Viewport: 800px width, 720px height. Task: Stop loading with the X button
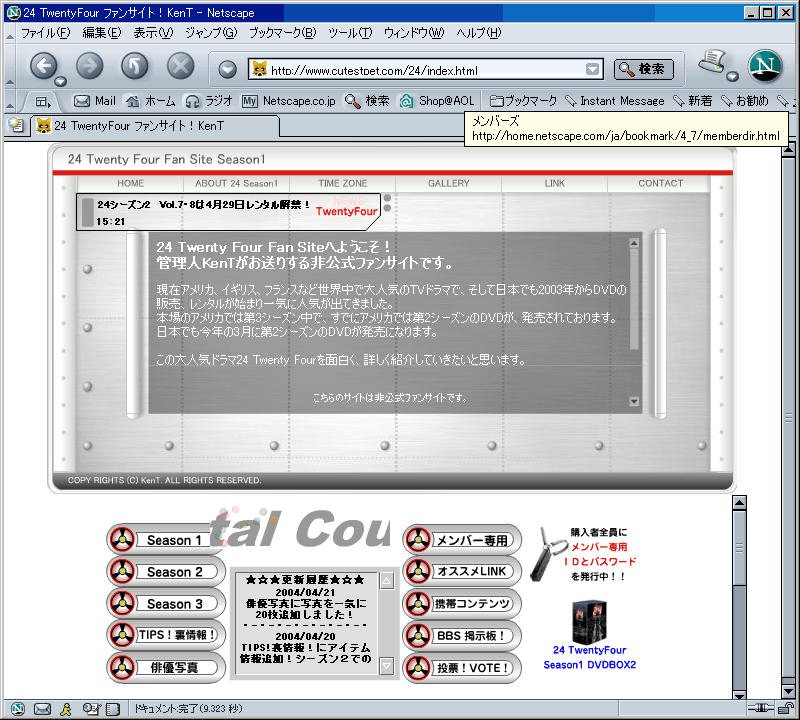[181, 66]
